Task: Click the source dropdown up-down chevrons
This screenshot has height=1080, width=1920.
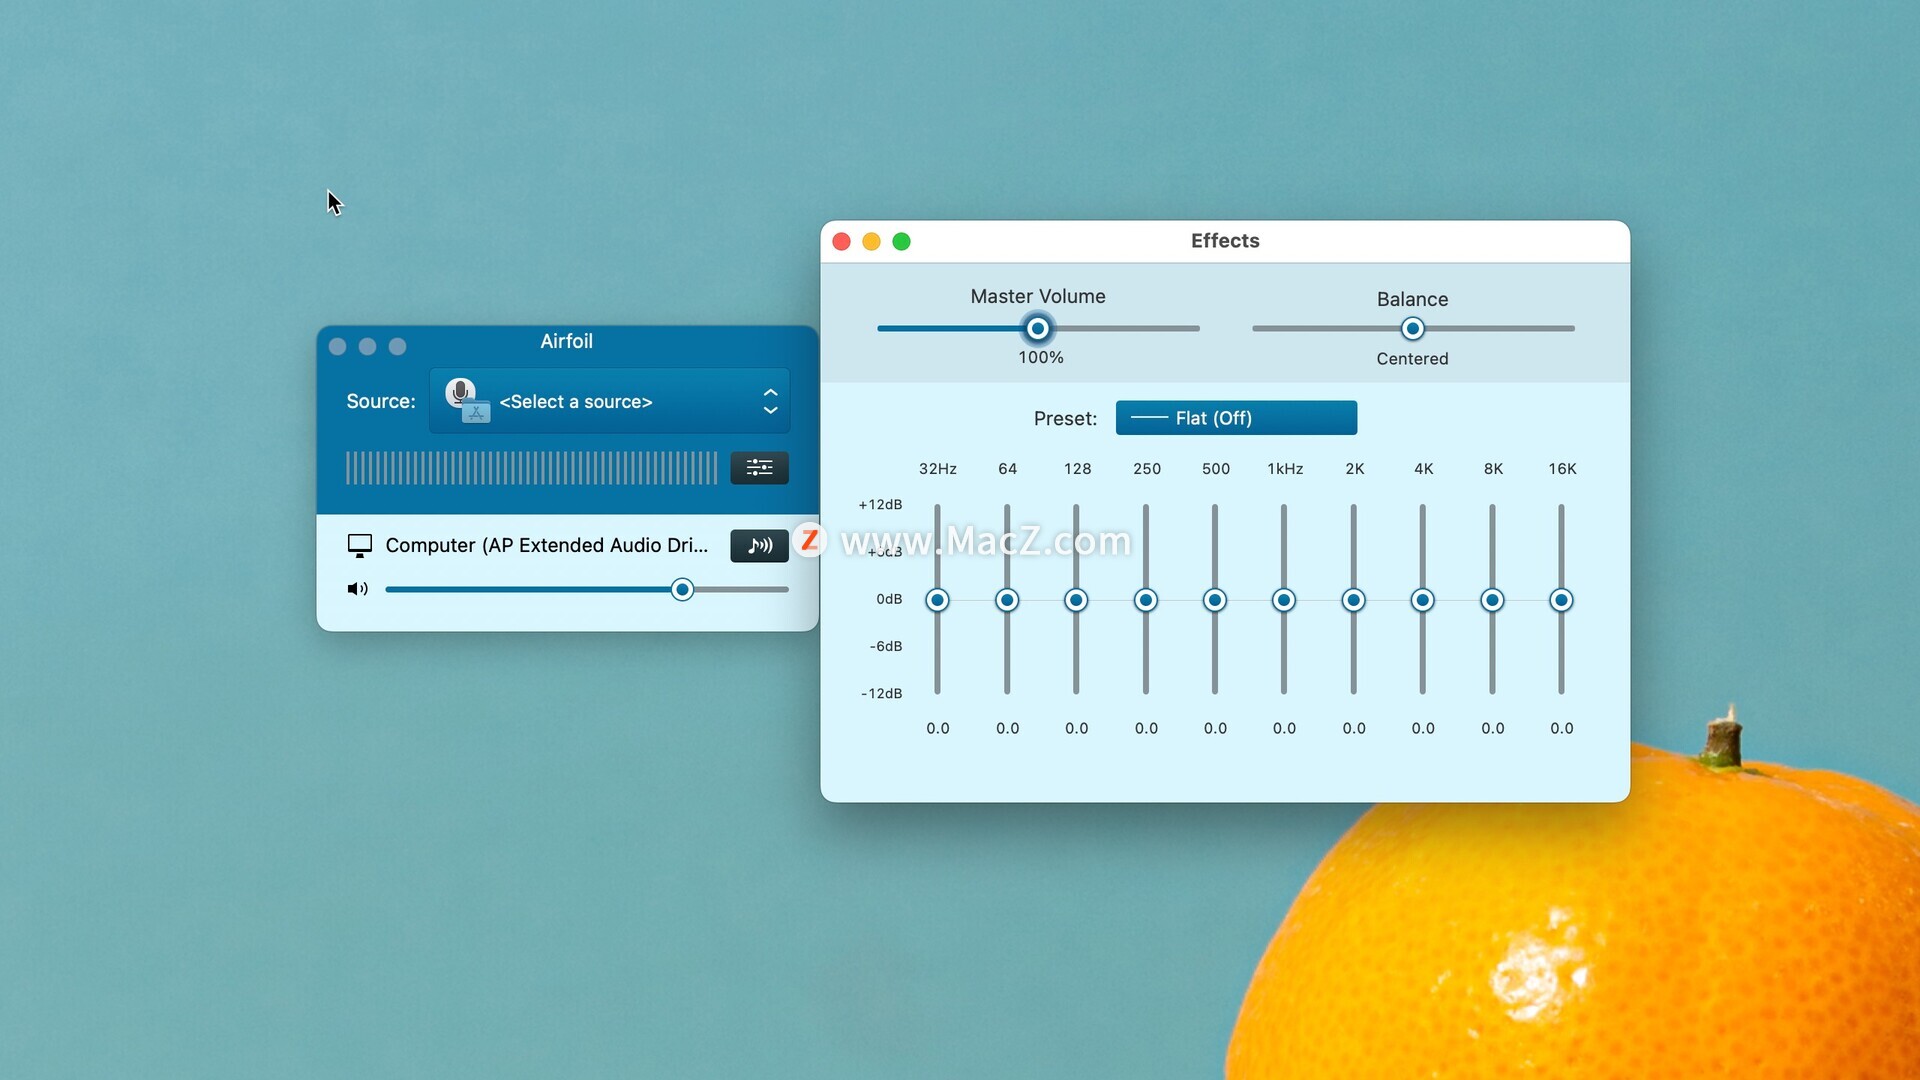Action: coord(770,401)
